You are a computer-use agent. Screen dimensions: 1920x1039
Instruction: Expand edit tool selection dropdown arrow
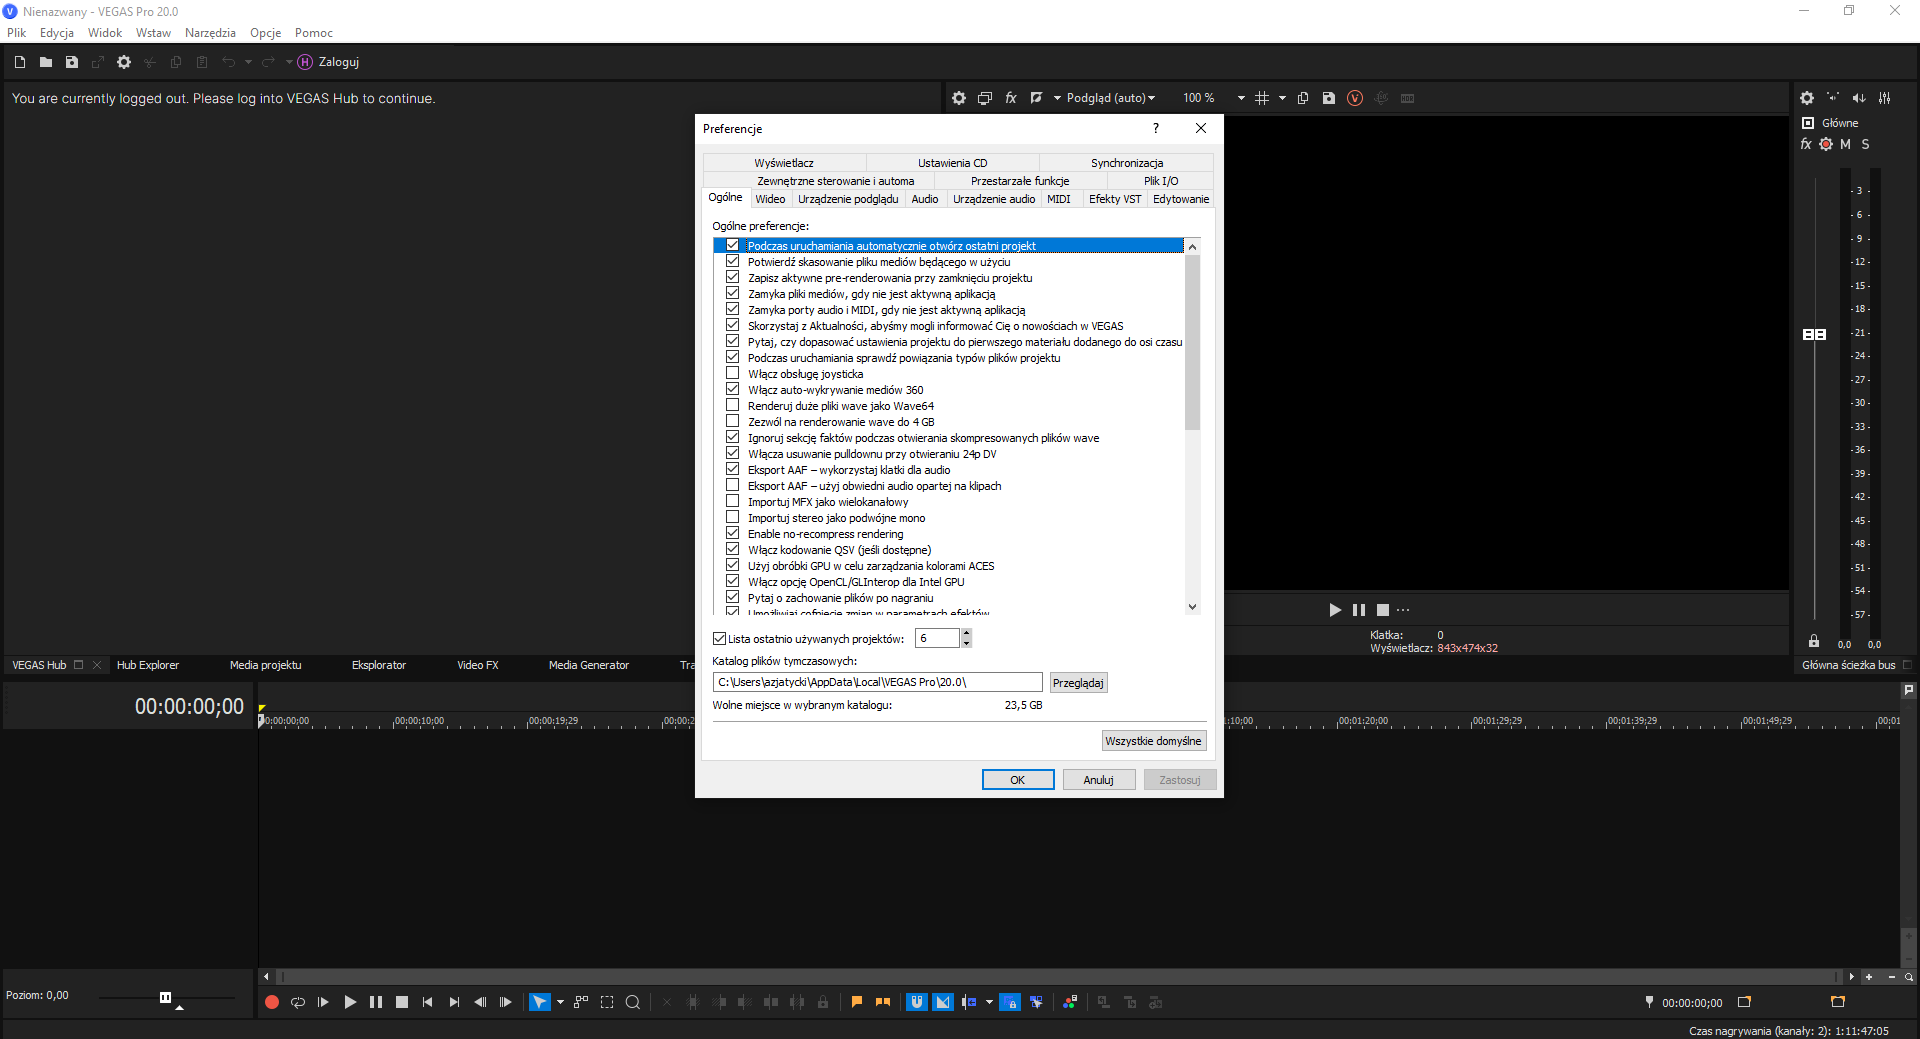[560, 1002]
